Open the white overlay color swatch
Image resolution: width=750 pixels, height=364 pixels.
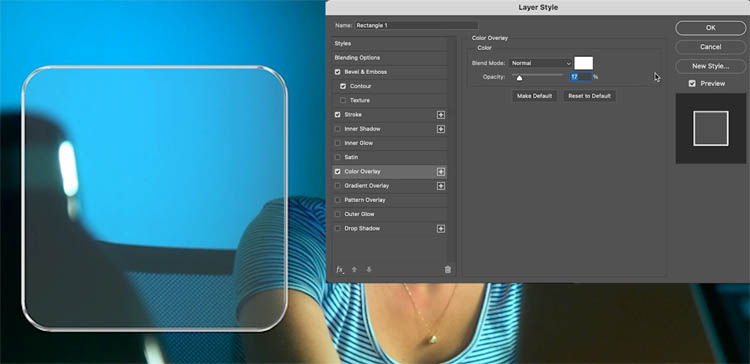click(x=584, y=63)
